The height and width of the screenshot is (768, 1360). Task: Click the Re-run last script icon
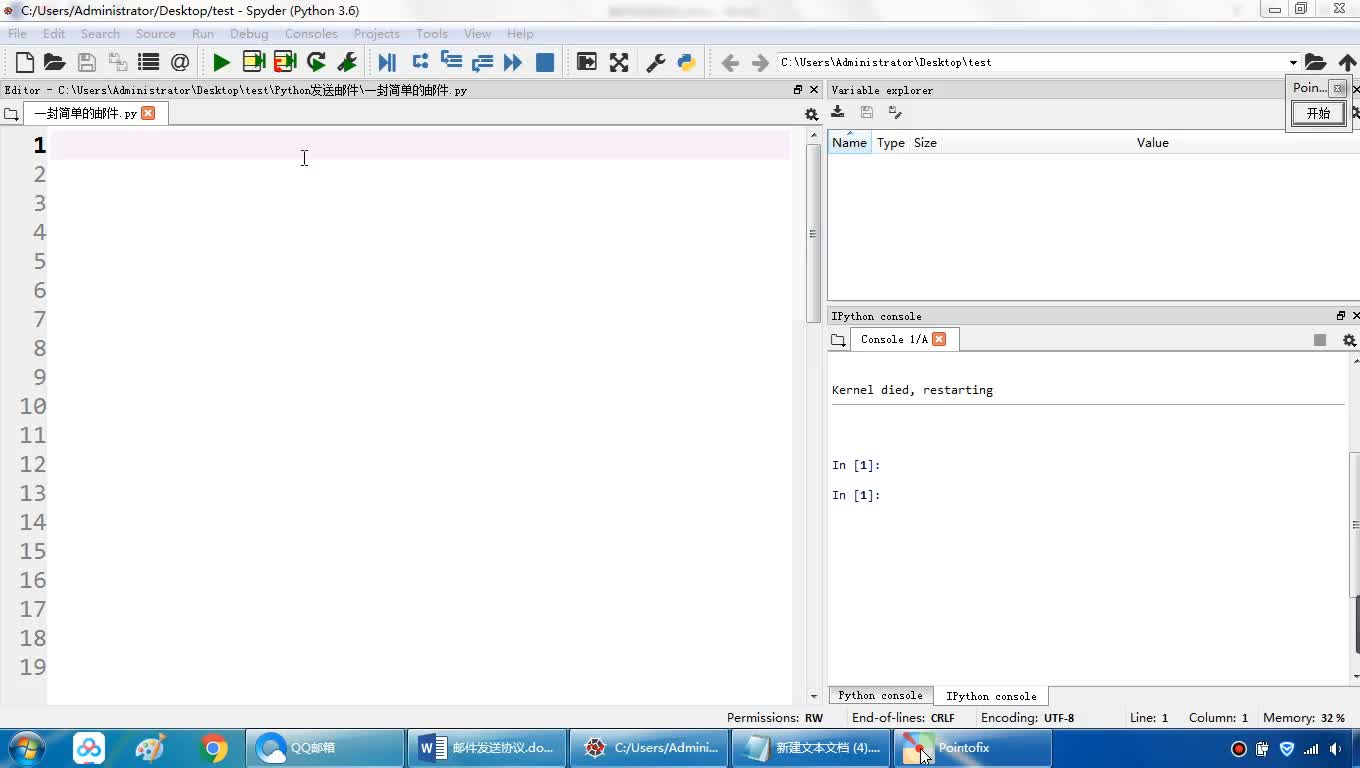[316, 62]
